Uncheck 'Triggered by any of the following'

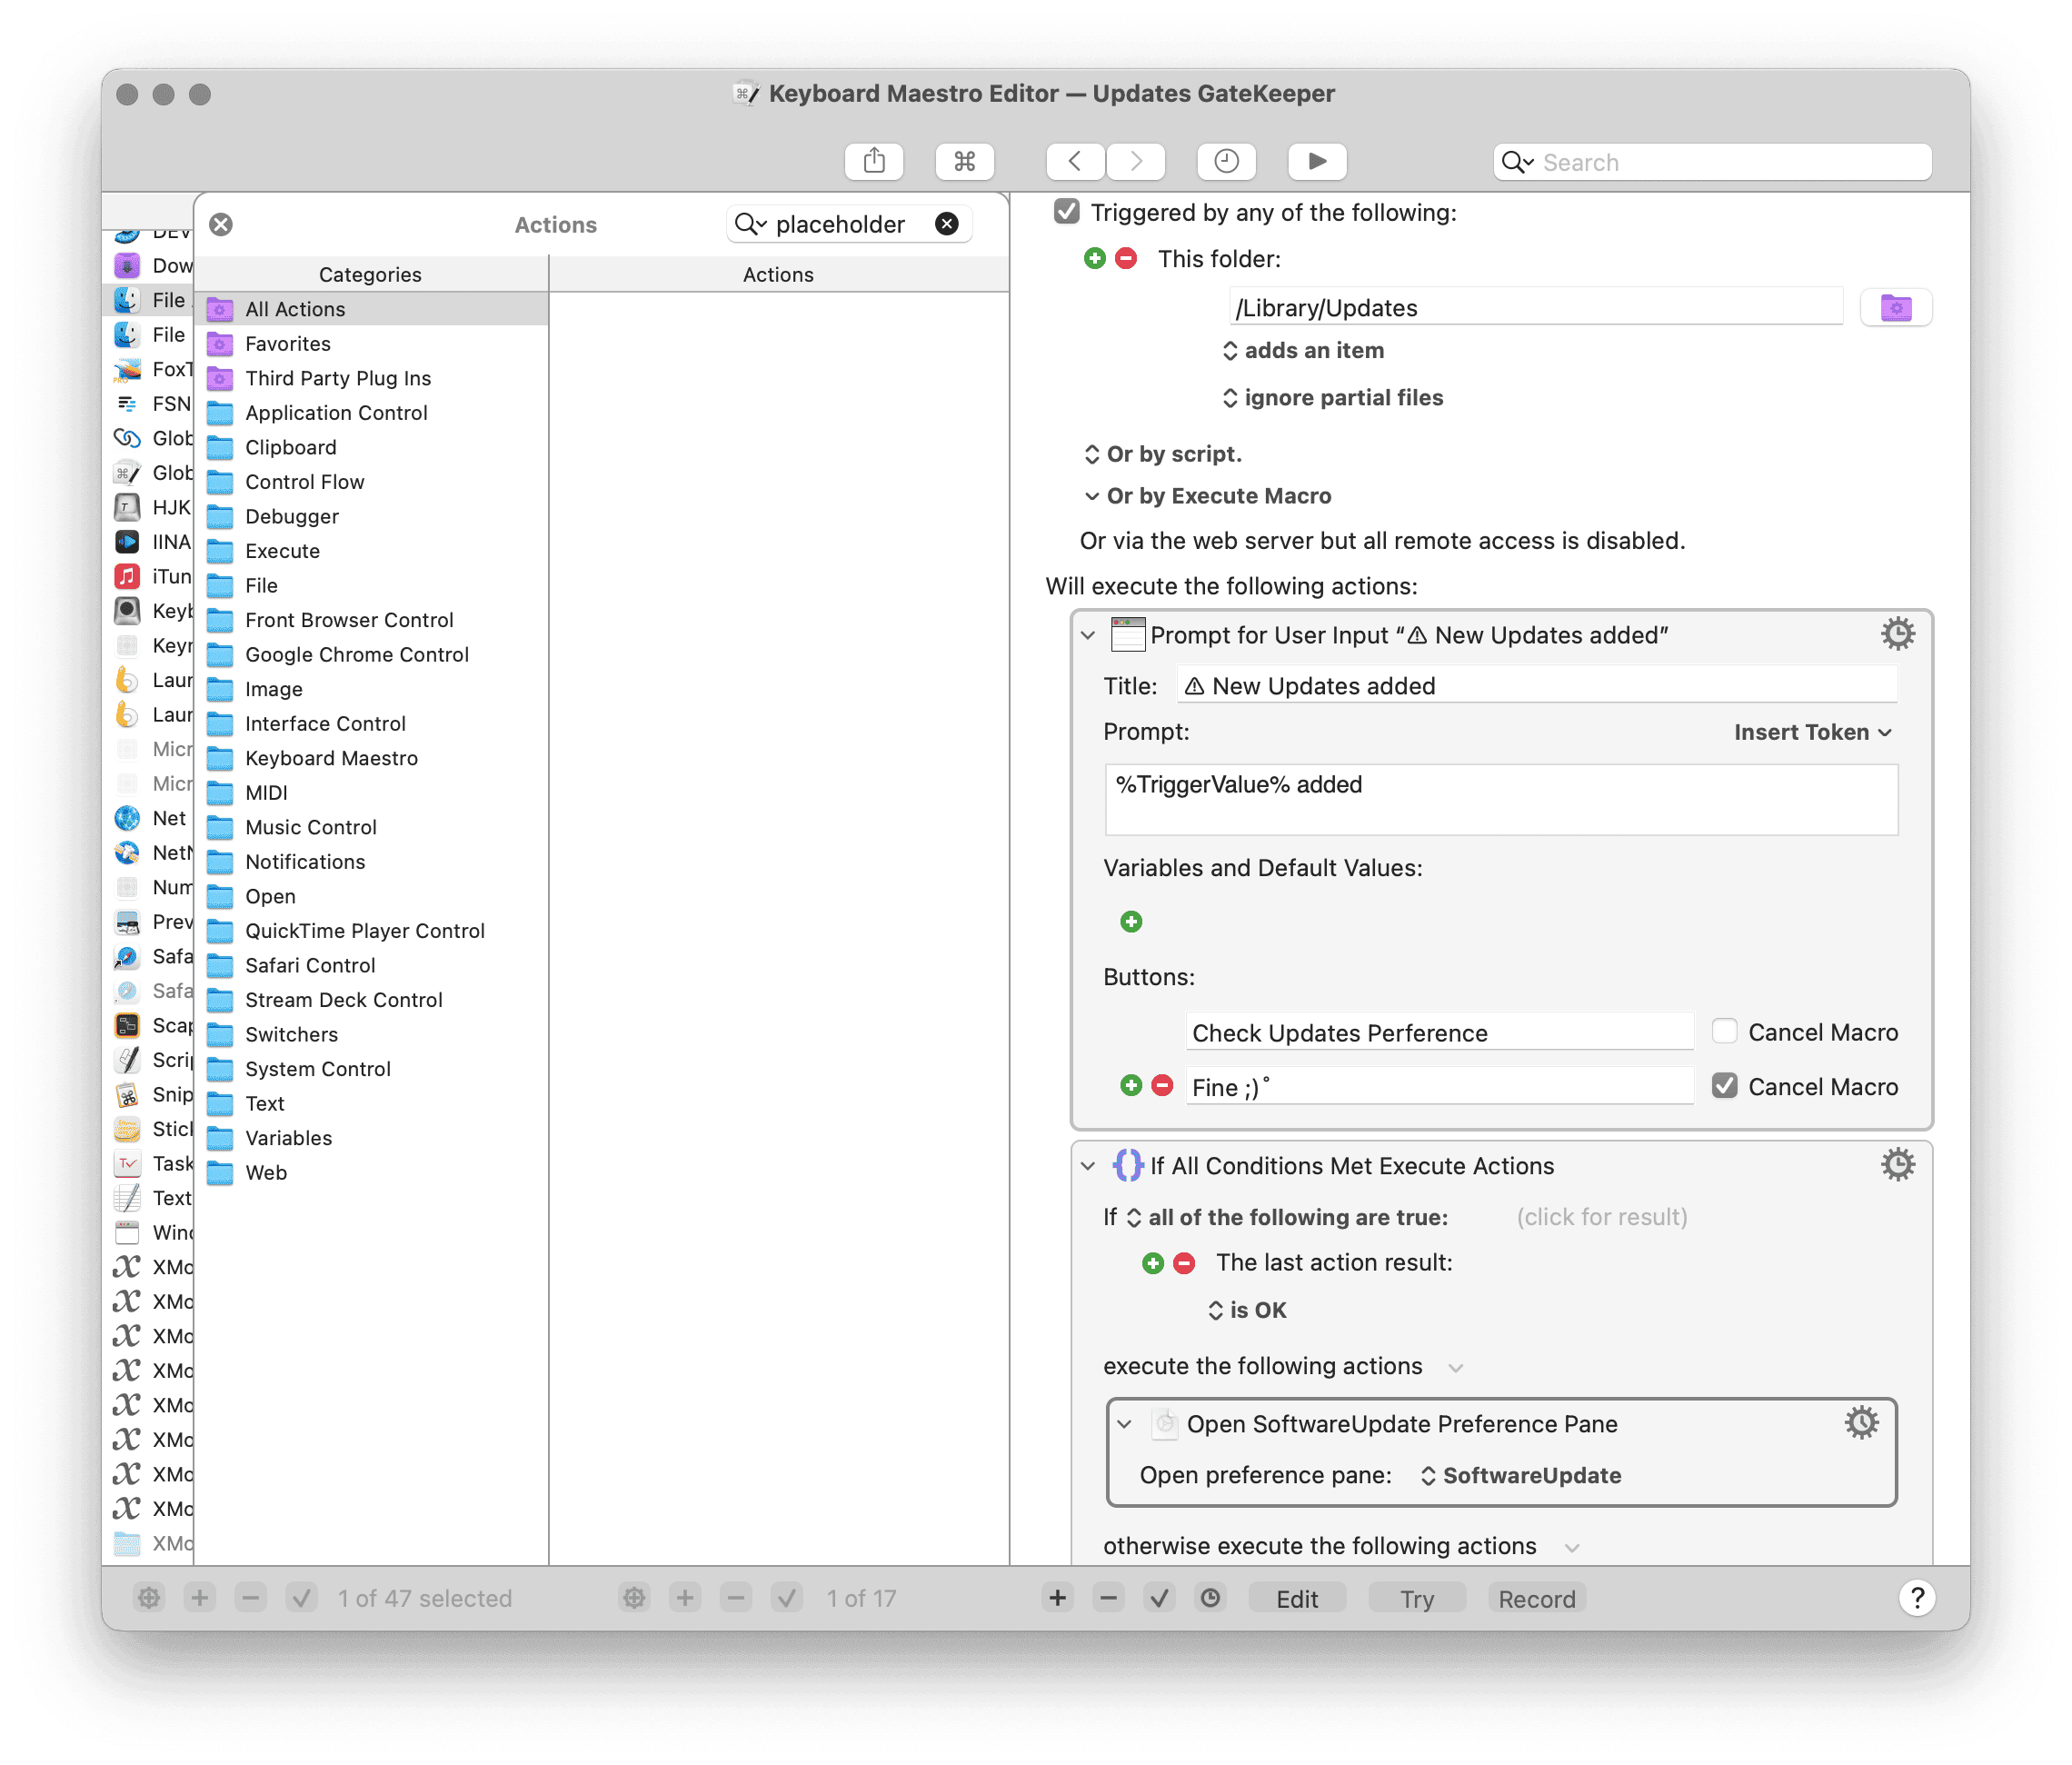click(1067, 212)
